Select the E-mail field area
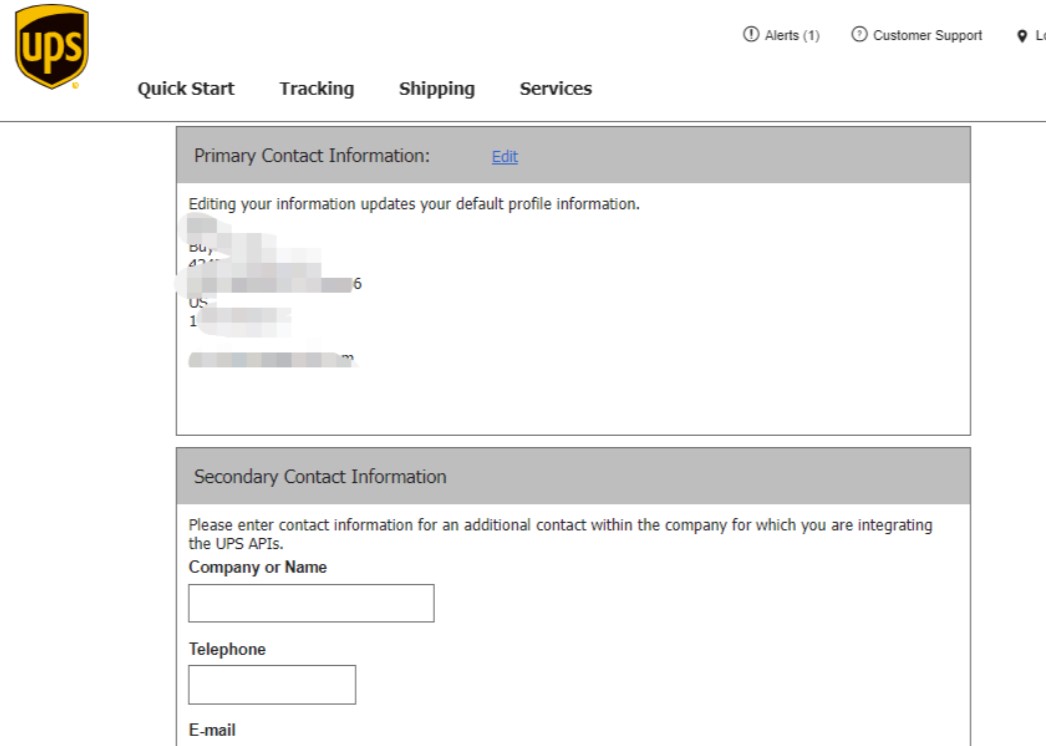Image resolution: width=1046 pixels, height=746 pixels. (x=212, y=730)
